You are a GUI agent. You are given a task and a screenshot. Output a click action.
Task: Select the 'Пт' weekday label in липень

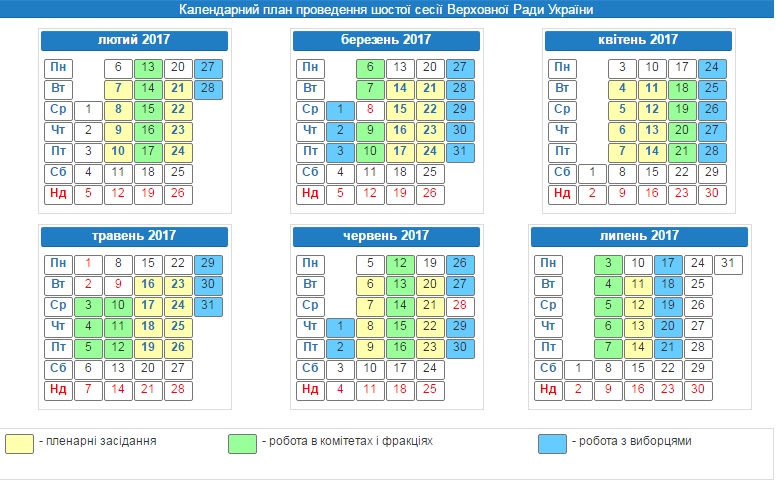tap(548, 348)
